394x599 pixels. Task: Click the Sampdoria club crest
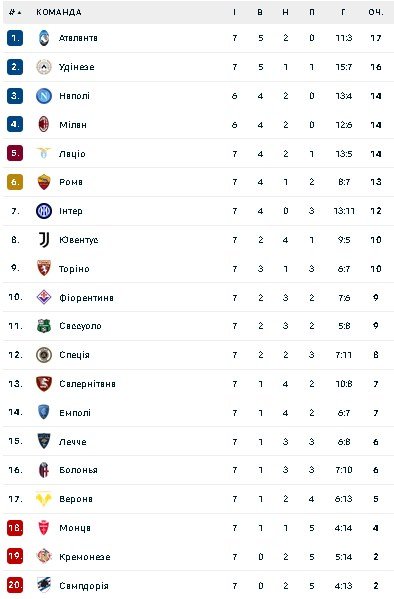[44, 585]
